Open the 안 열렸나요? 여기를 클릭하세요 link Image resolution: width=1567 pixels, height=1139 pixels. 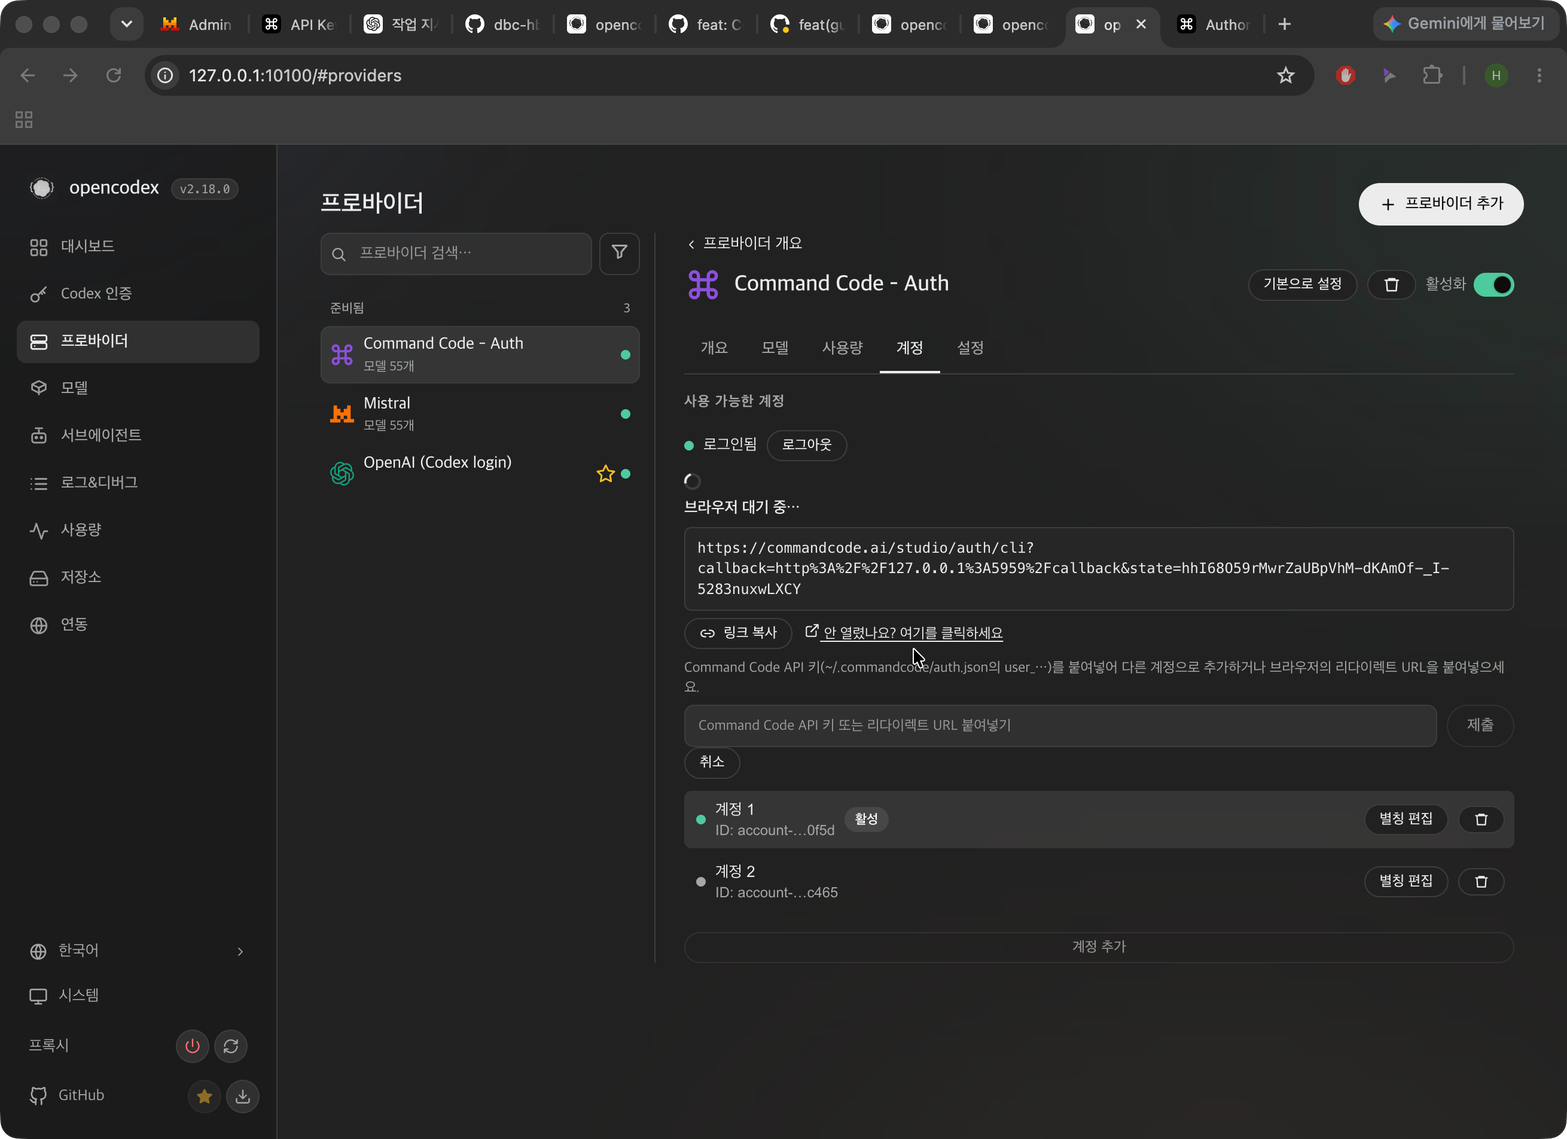[904, 633]
